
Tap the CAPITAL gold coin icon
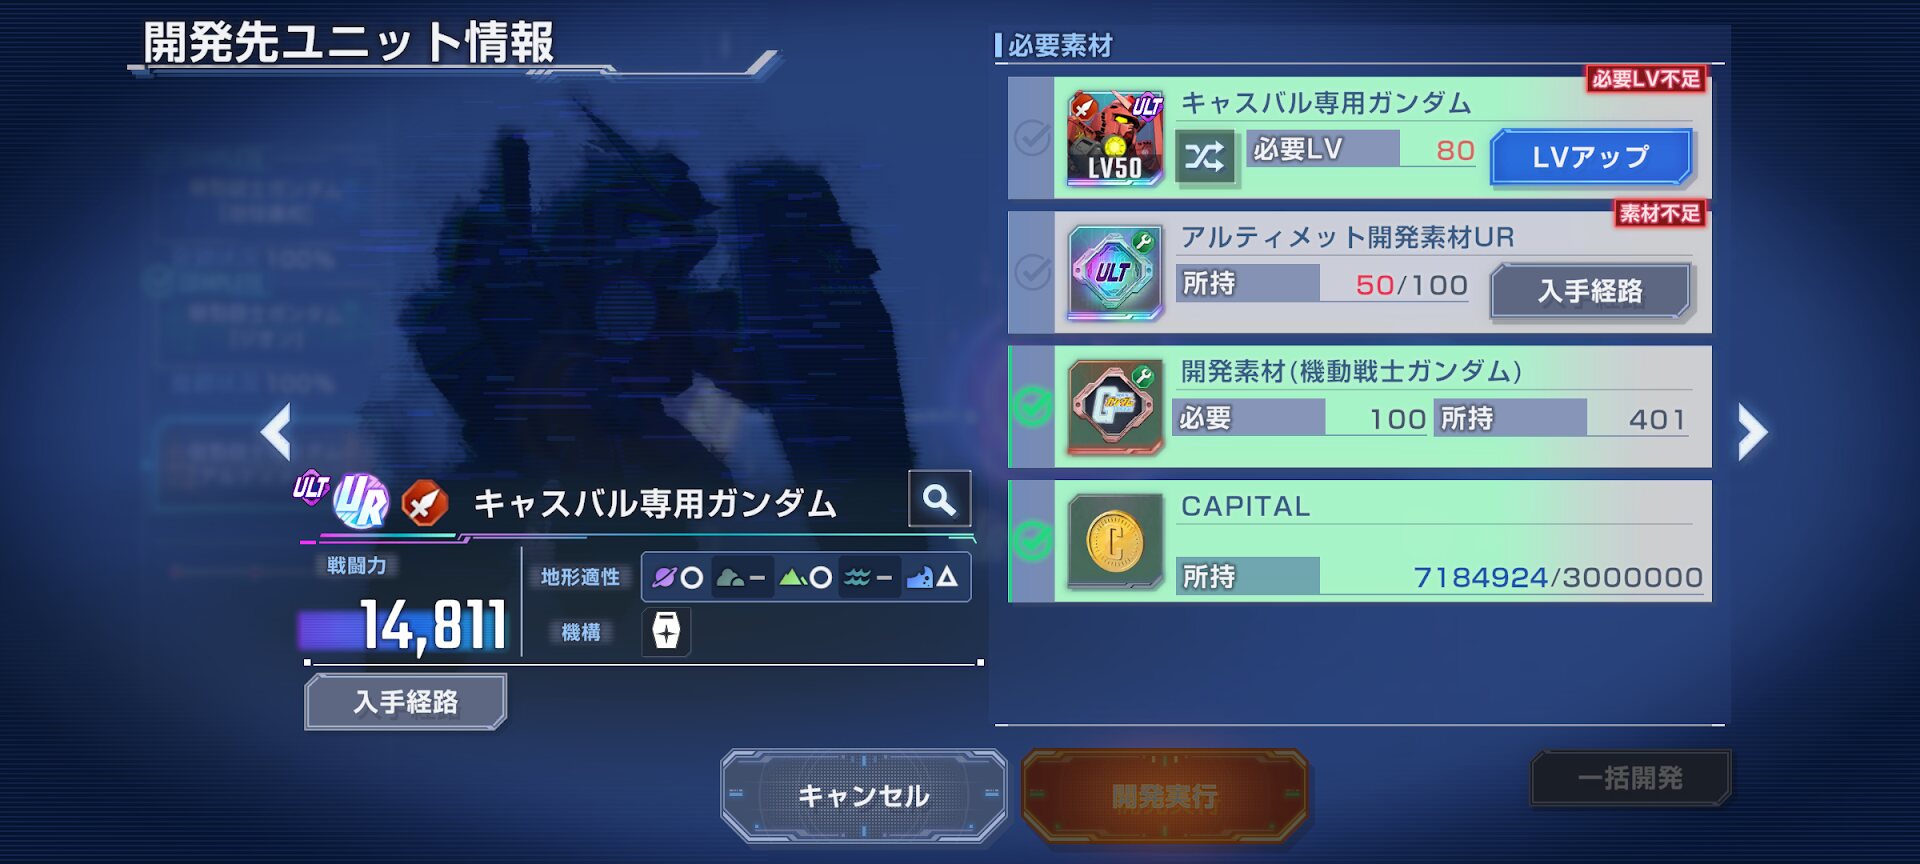(1115, 541)
